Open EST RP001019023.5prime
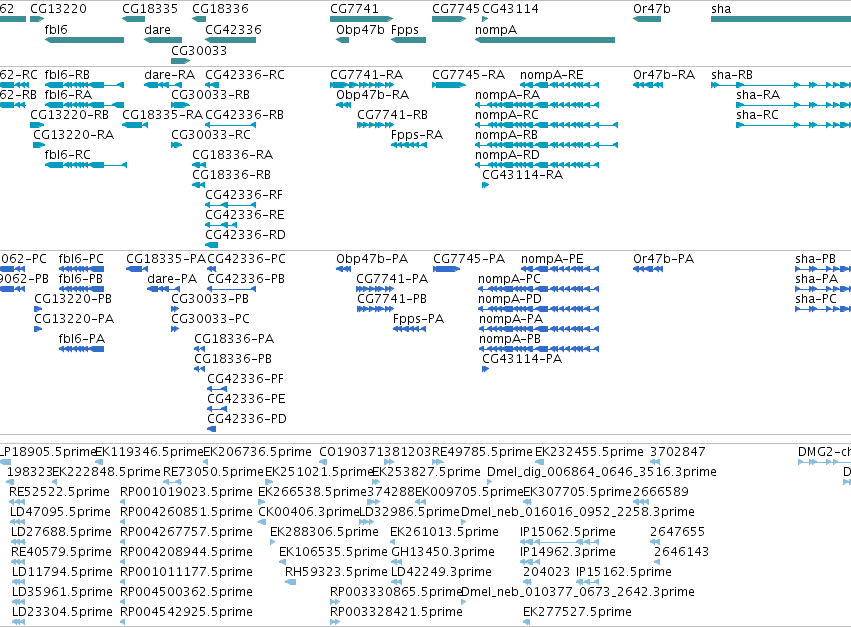The width and height of the screenshot is (851, 627). pos(186,492)
